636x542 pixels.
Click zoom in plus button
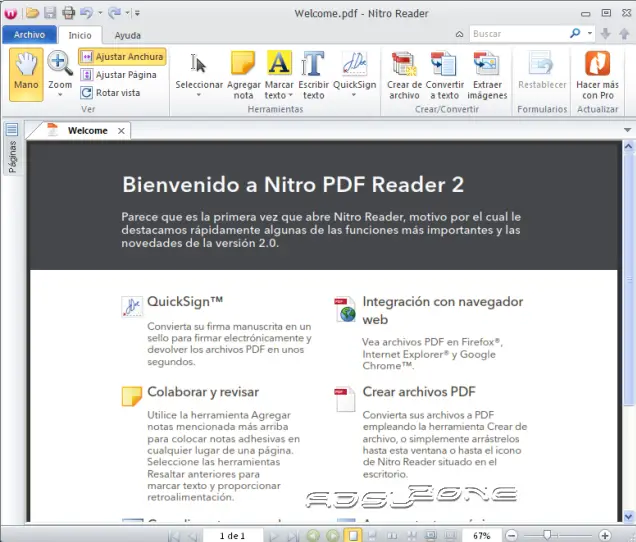(604, 536)
